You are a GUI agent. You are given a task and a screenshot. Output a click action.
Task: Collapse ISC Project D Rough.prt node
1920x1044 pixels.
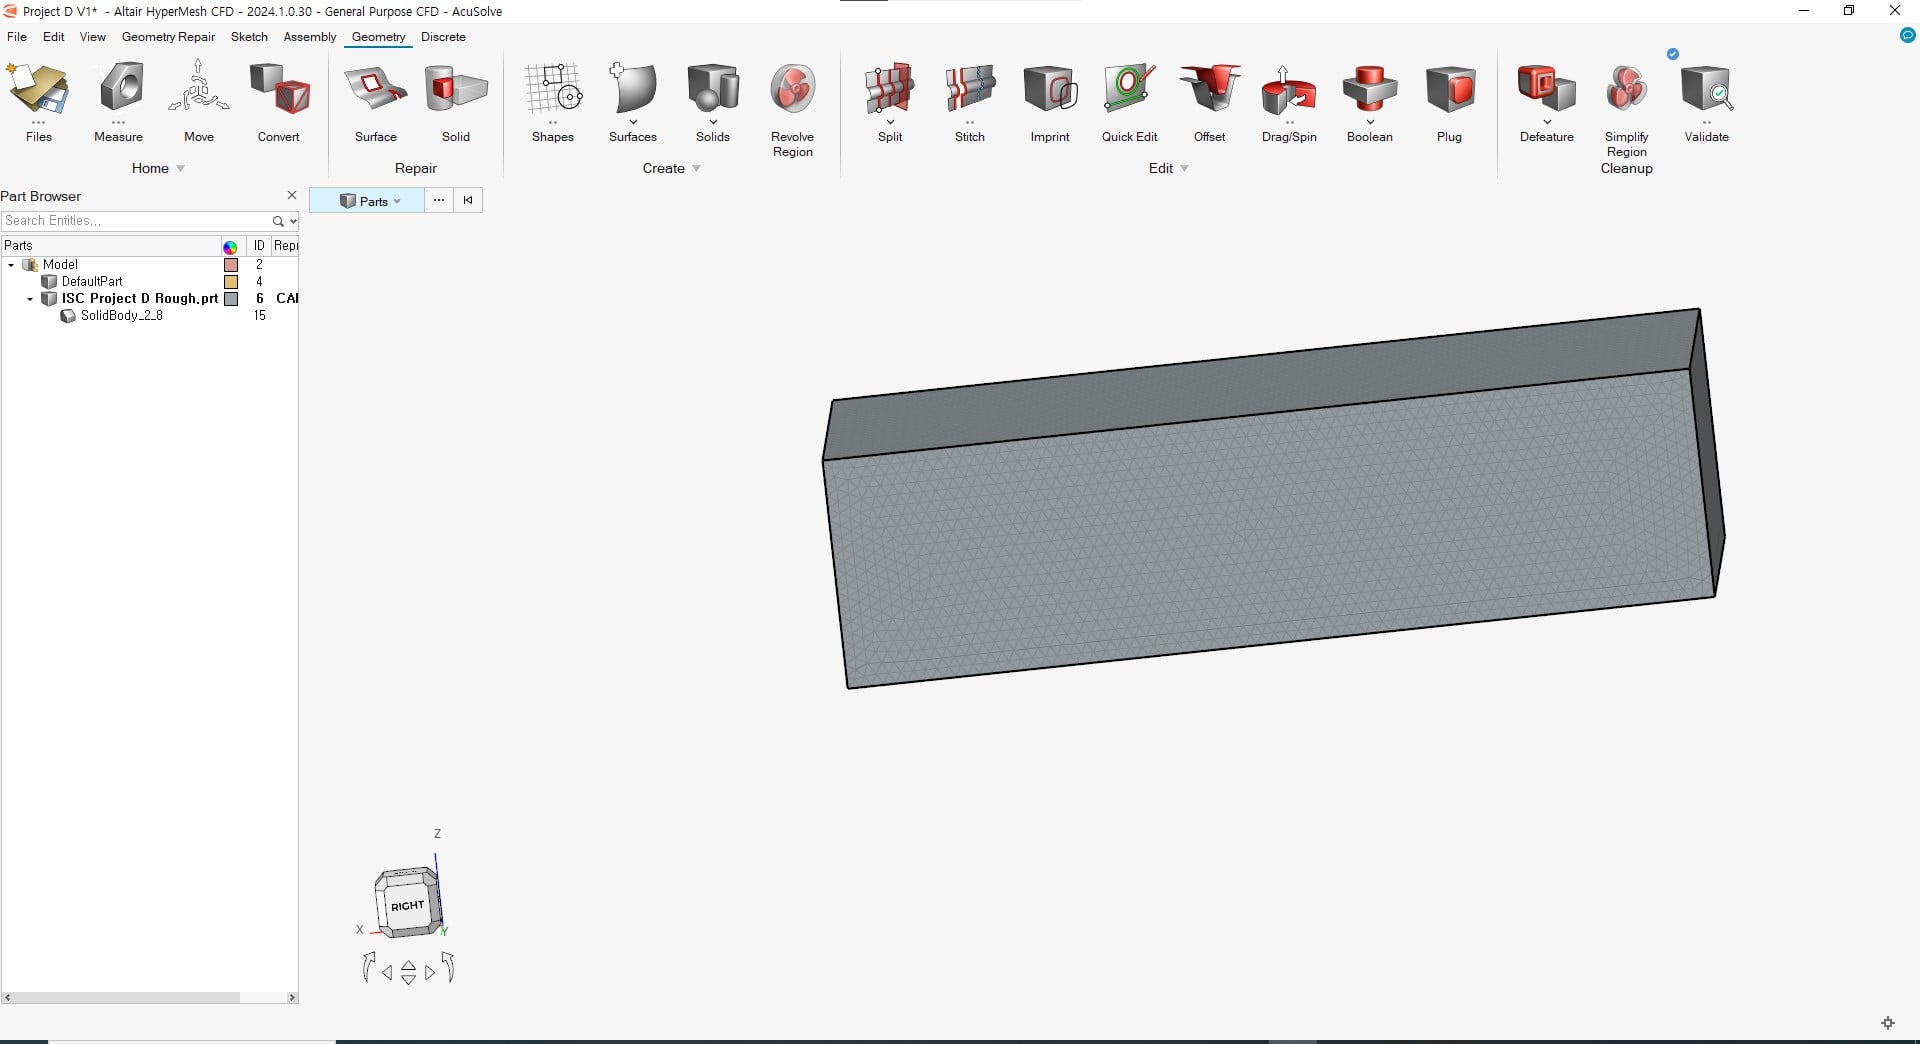30,299
